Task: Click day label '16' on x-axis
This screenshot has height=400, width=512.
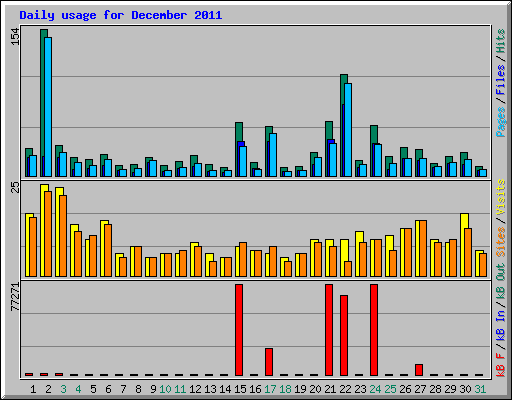Action: pyautogui.click(x=255, y=389)
